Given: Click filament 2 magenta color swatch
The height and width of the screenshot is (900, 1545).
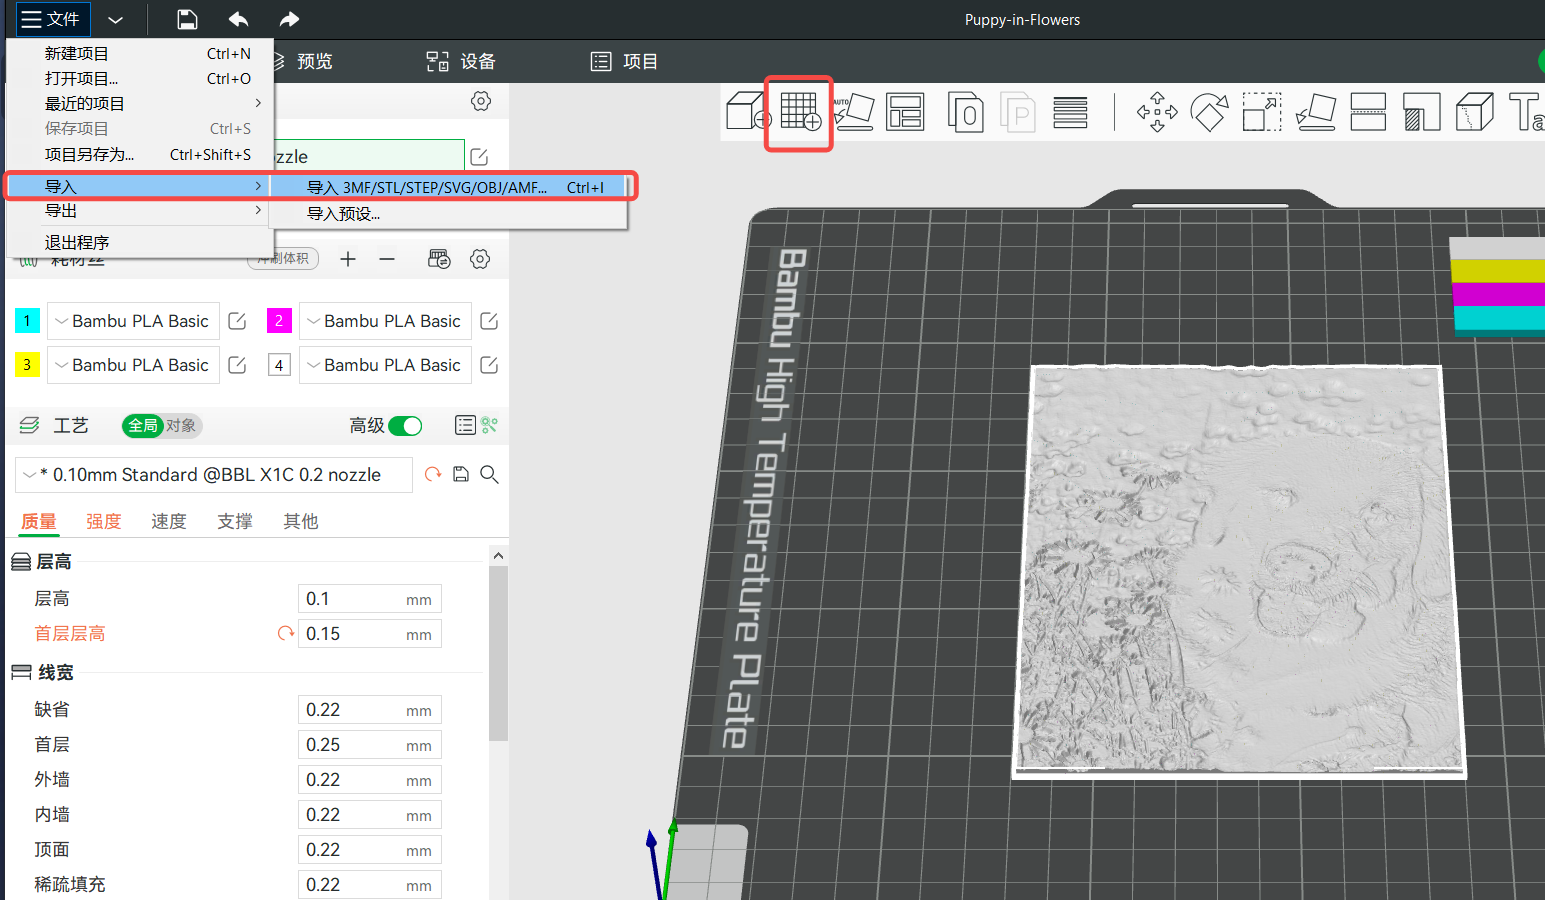Looking at the screenshot, I should (279, 321).
